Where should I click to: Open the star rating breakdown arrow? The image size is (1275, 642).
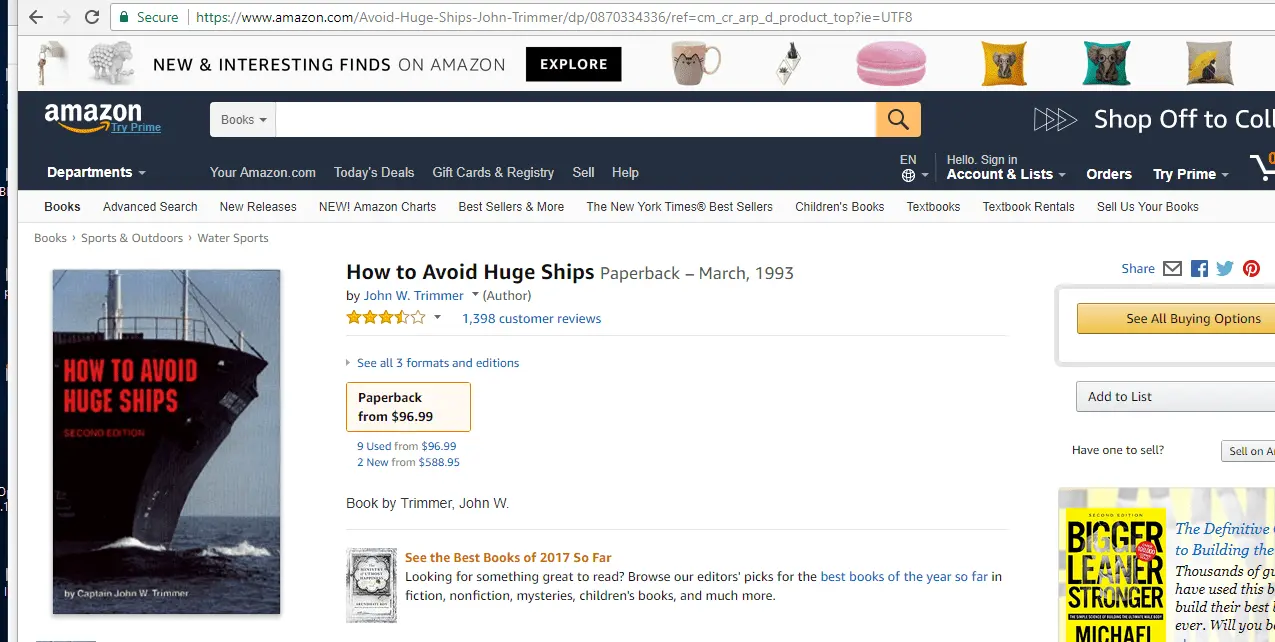[437, 318]
